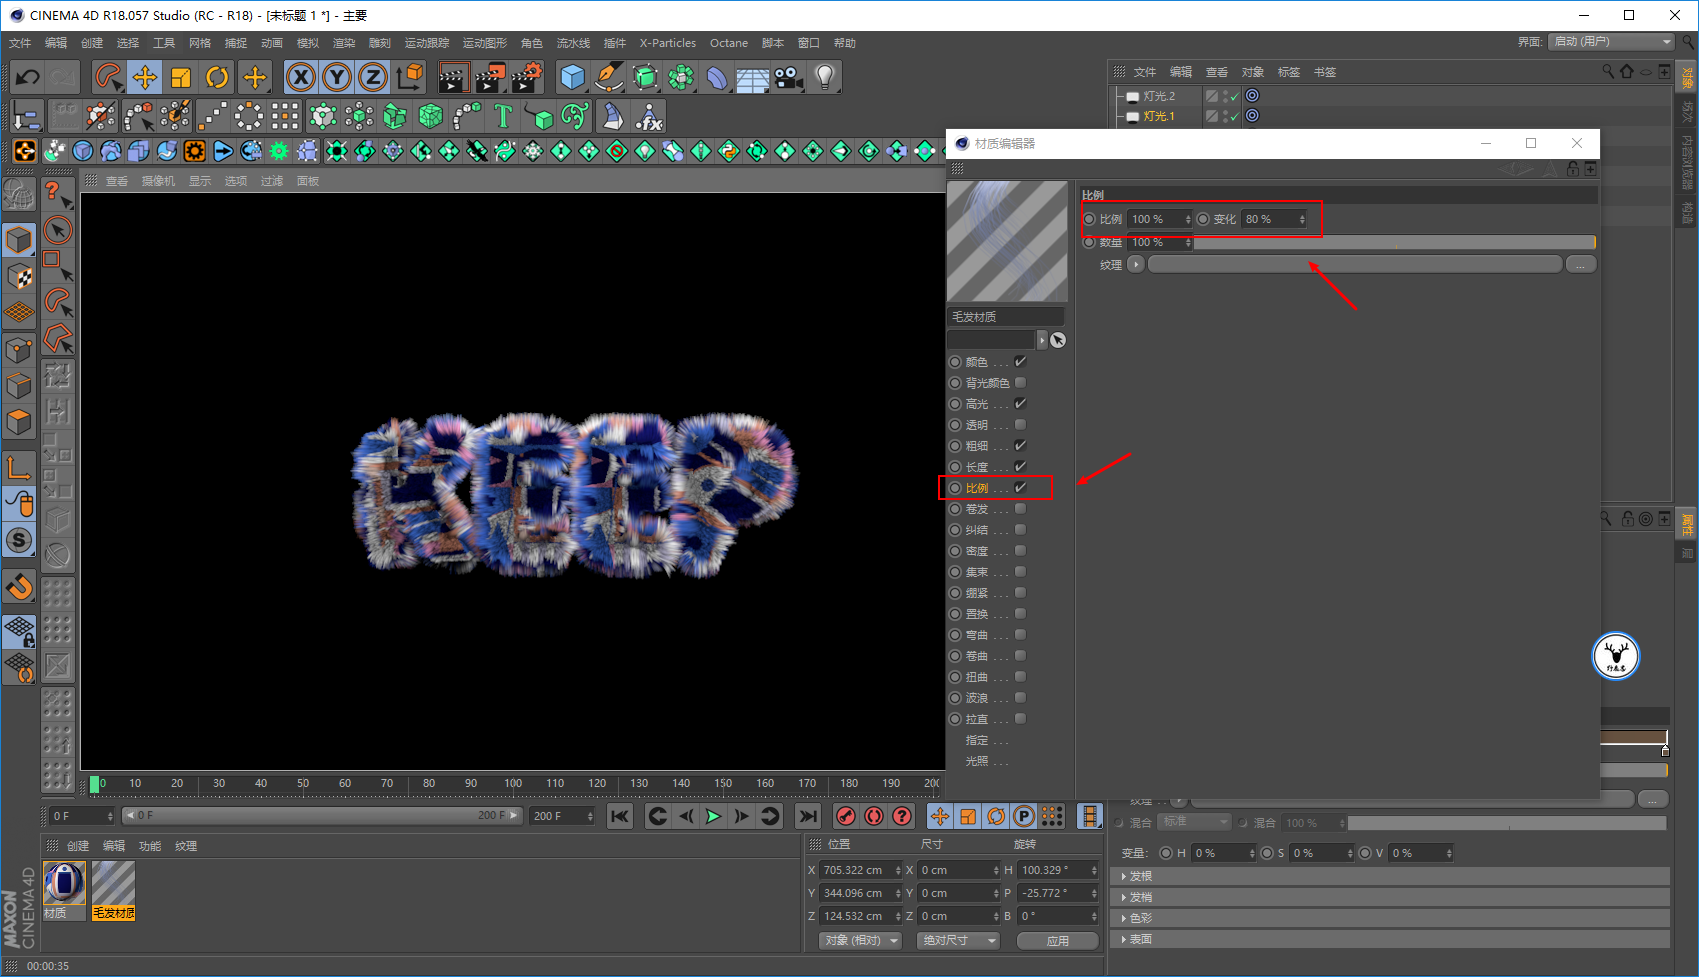Enable the 卷发 channel checkbox
This screenshot has height=977, width=1699.
pyautogui.click(x=1020, y=509)
